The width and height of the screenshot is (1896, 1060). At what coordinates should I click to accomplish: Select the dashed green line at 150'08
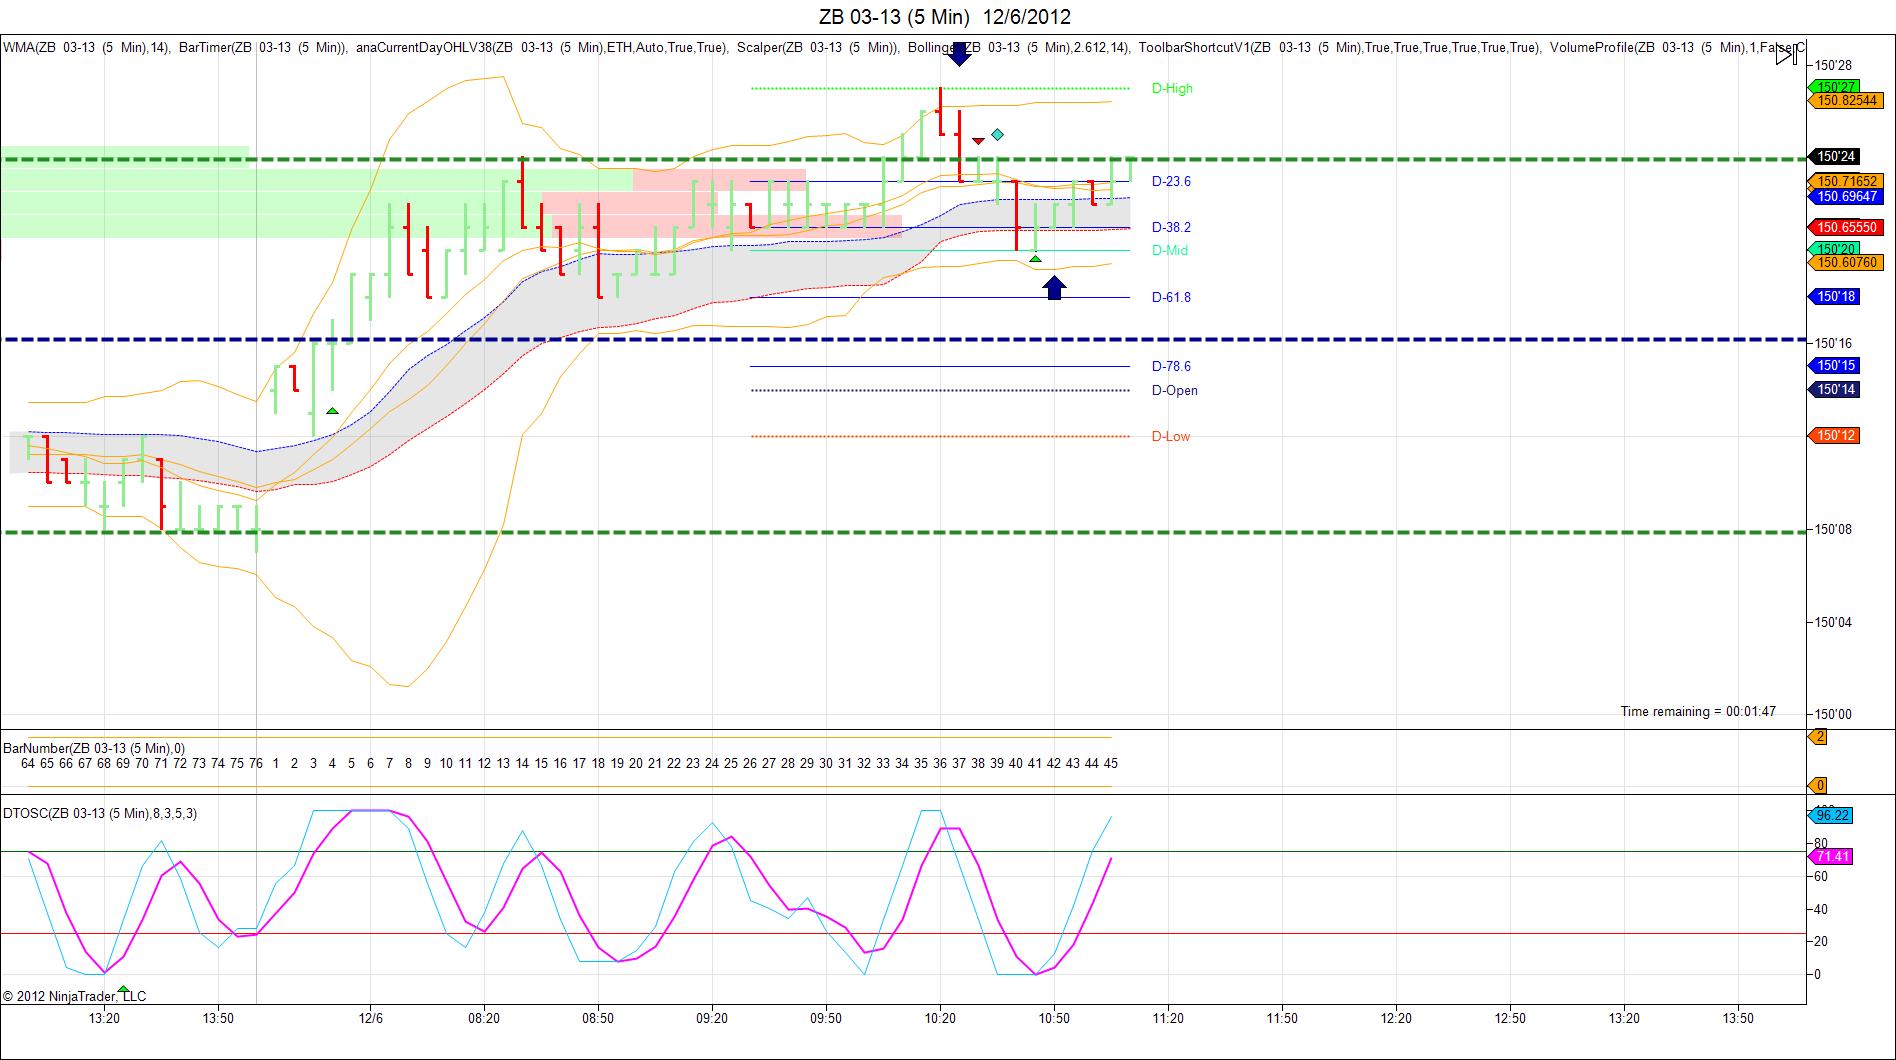(903, 532)
